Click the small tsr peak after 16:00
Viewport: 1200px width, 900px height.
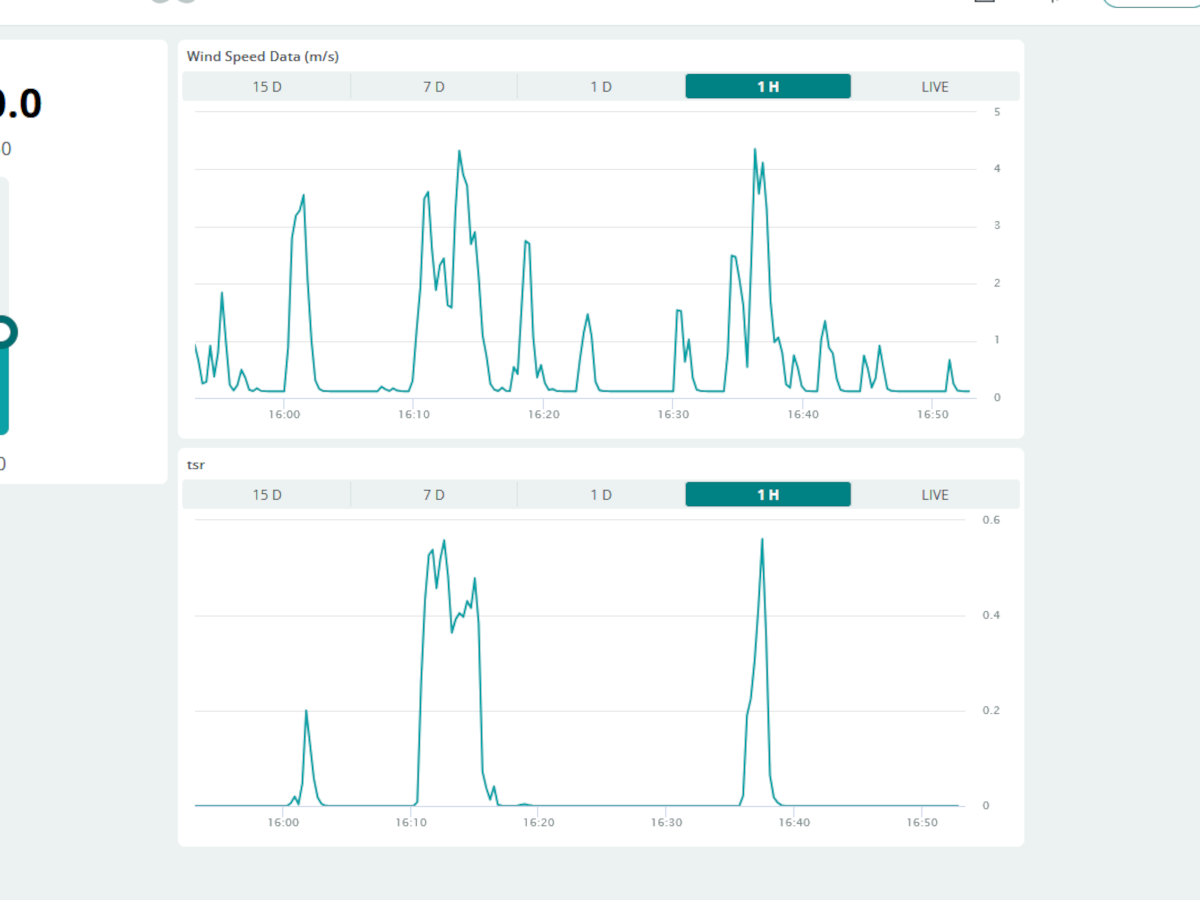[x=306, y=711]
